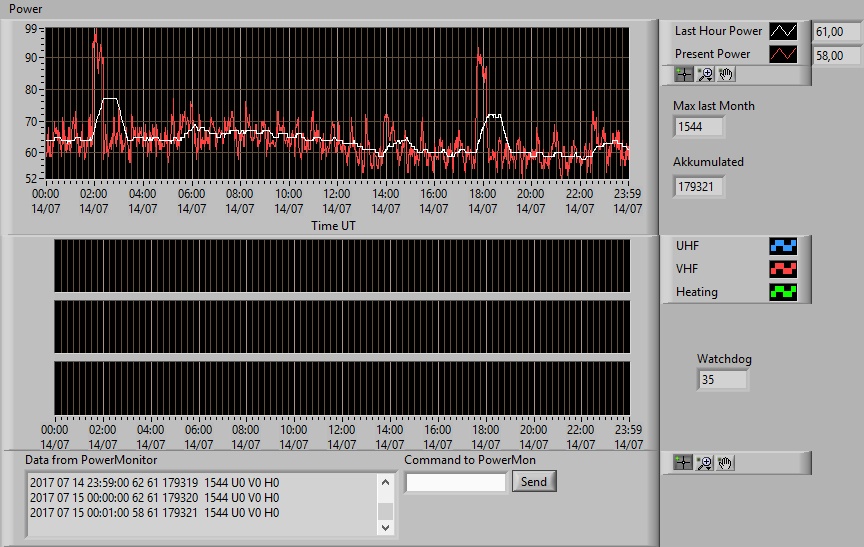Choose the hand pan tool in the power graph palette
The image size is (864, 547).
pyautogui.click(x=726, y=74)
